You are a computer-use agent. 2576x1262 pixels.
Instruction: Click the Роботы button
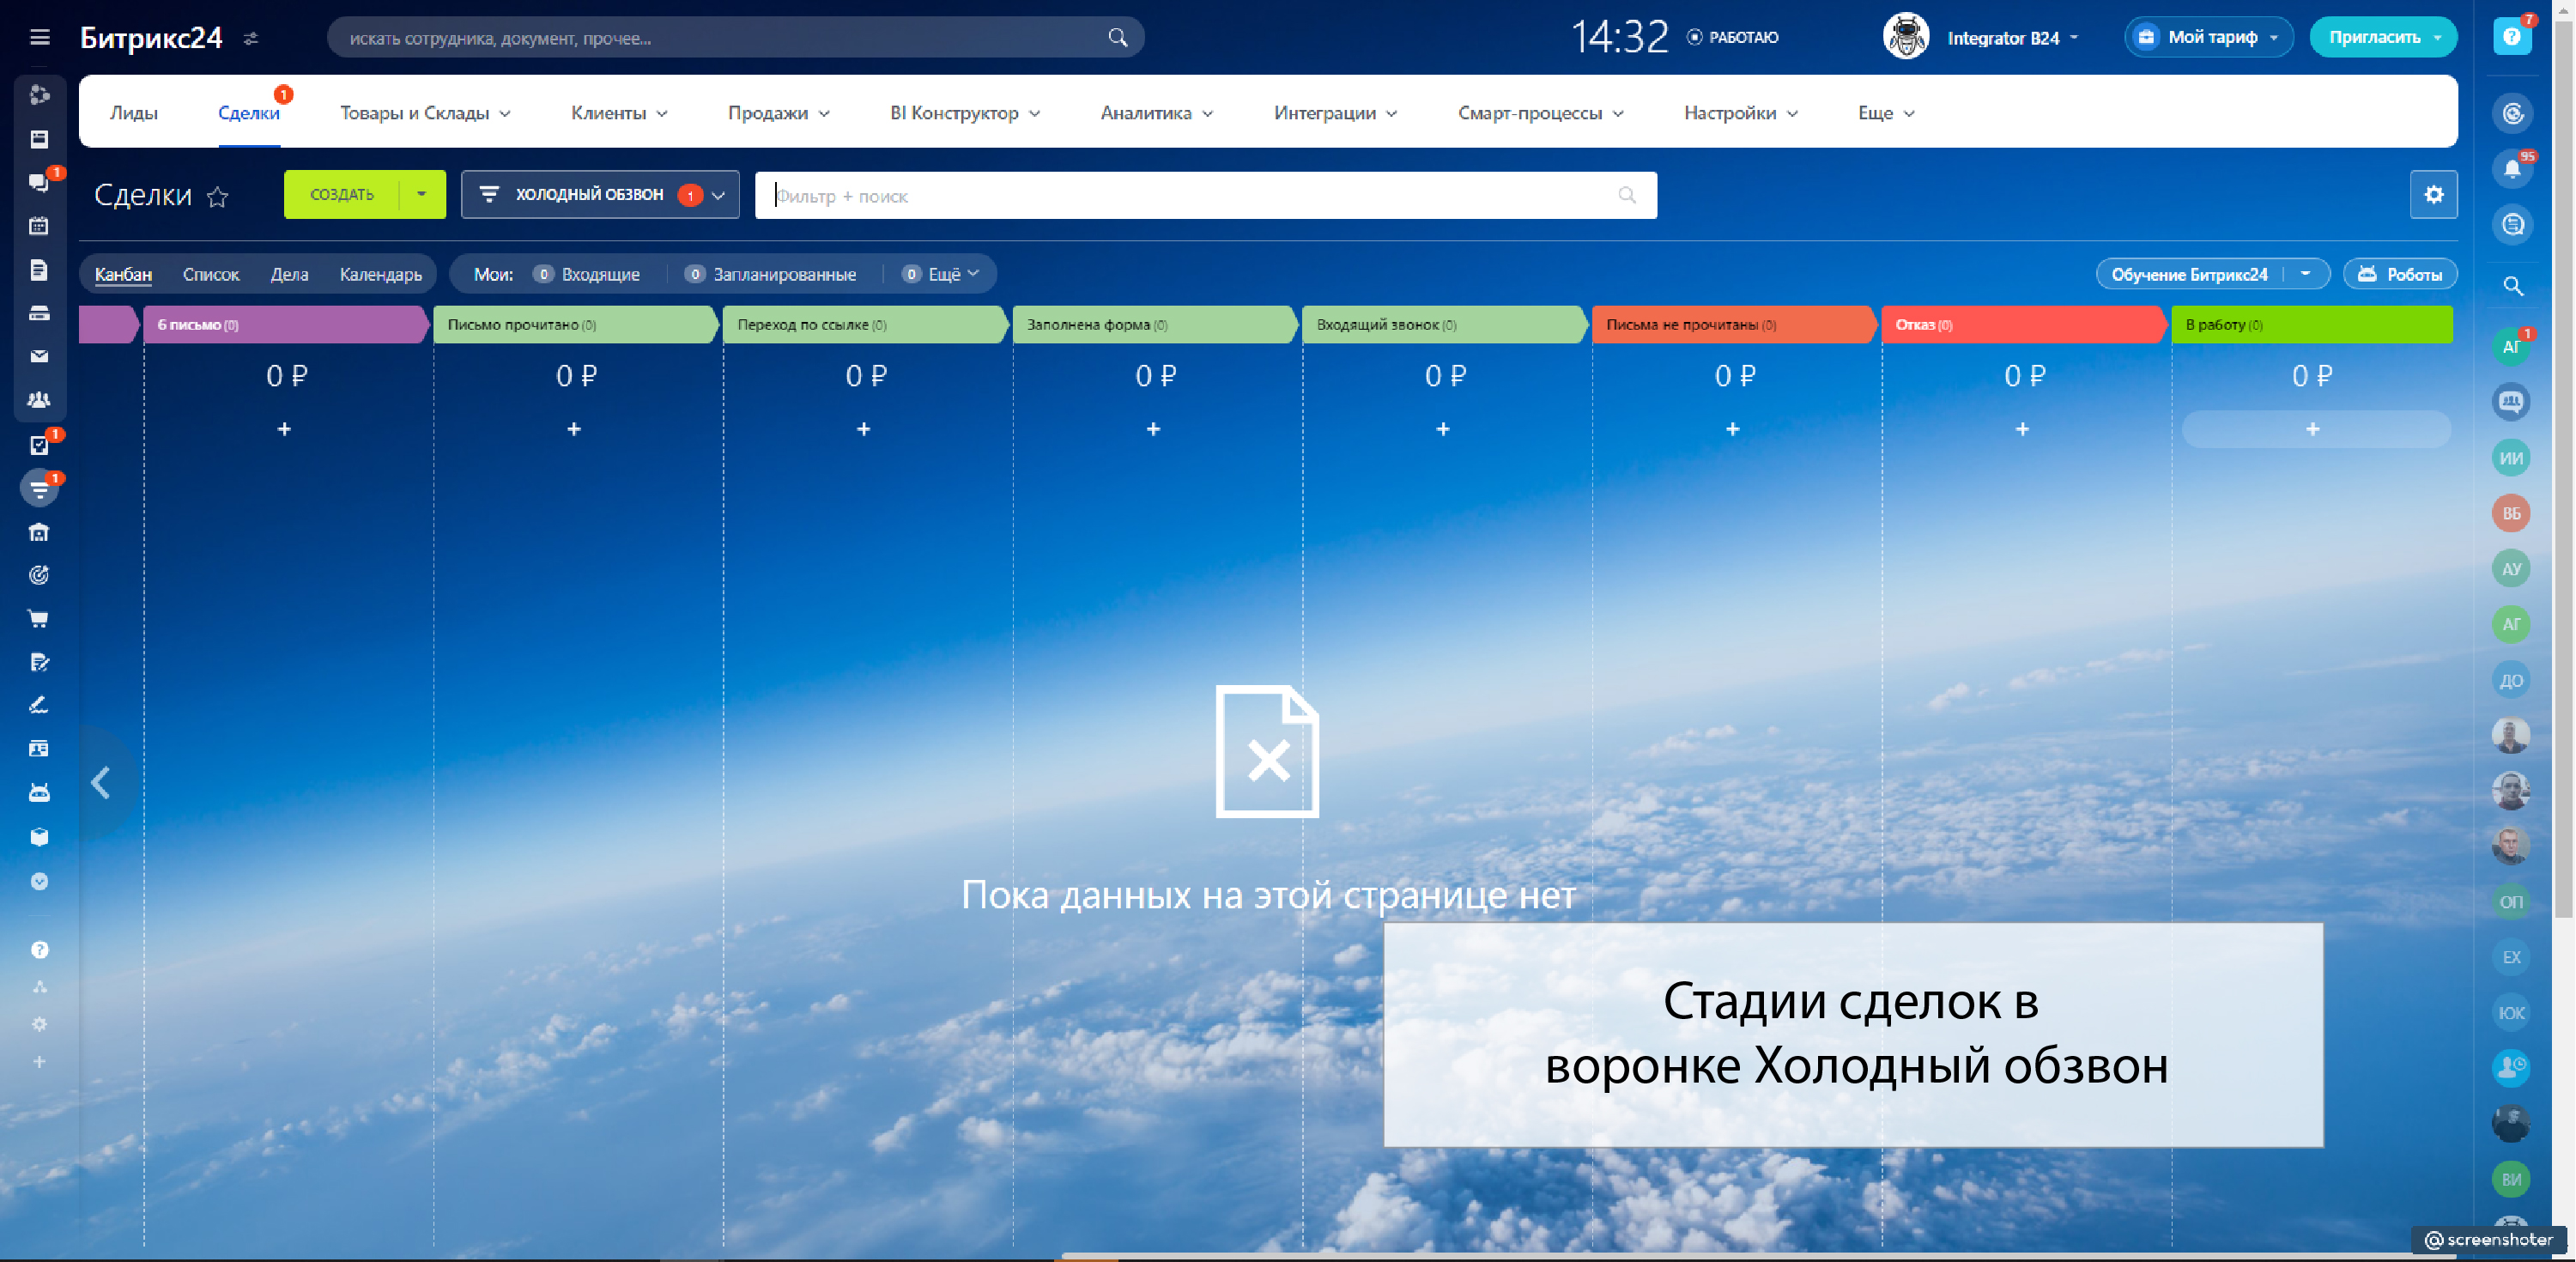2400,274
